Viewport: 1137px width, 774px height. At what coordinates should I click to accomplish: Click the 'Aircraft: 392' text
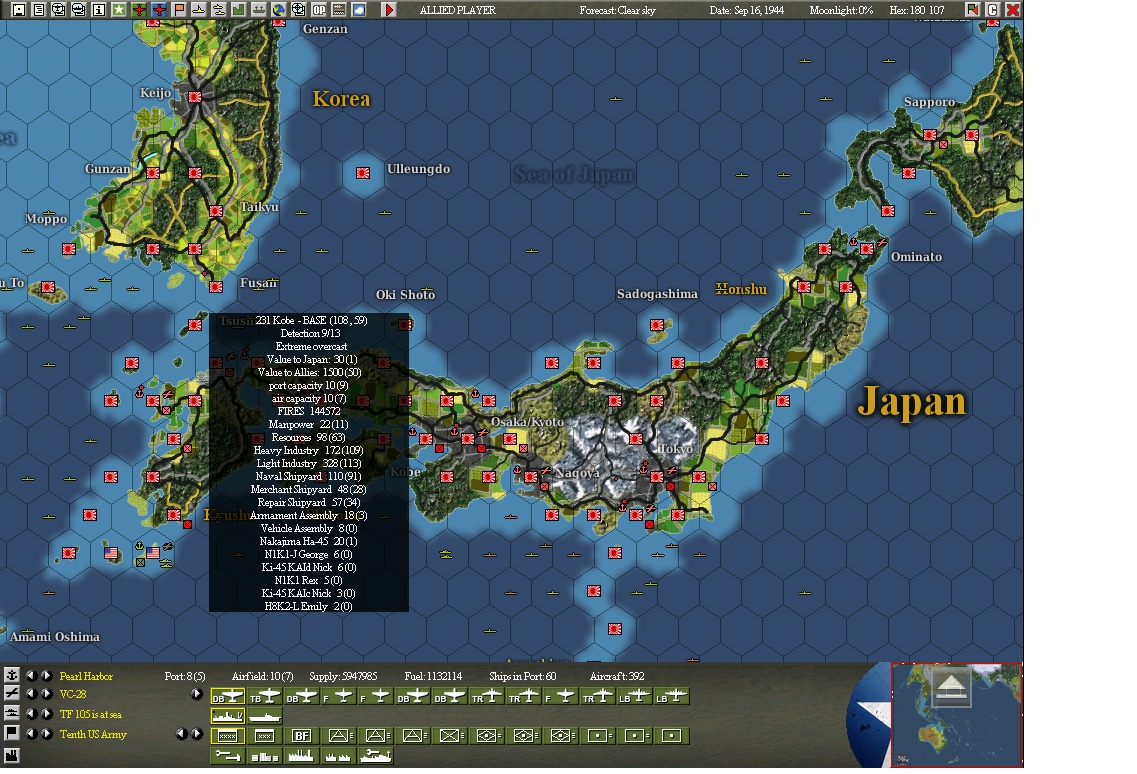click(x=616, y=676)
